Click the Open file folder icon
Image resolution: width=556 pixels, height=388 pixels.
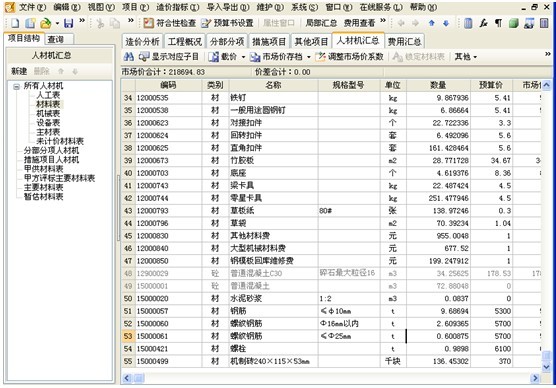(46, 23)
